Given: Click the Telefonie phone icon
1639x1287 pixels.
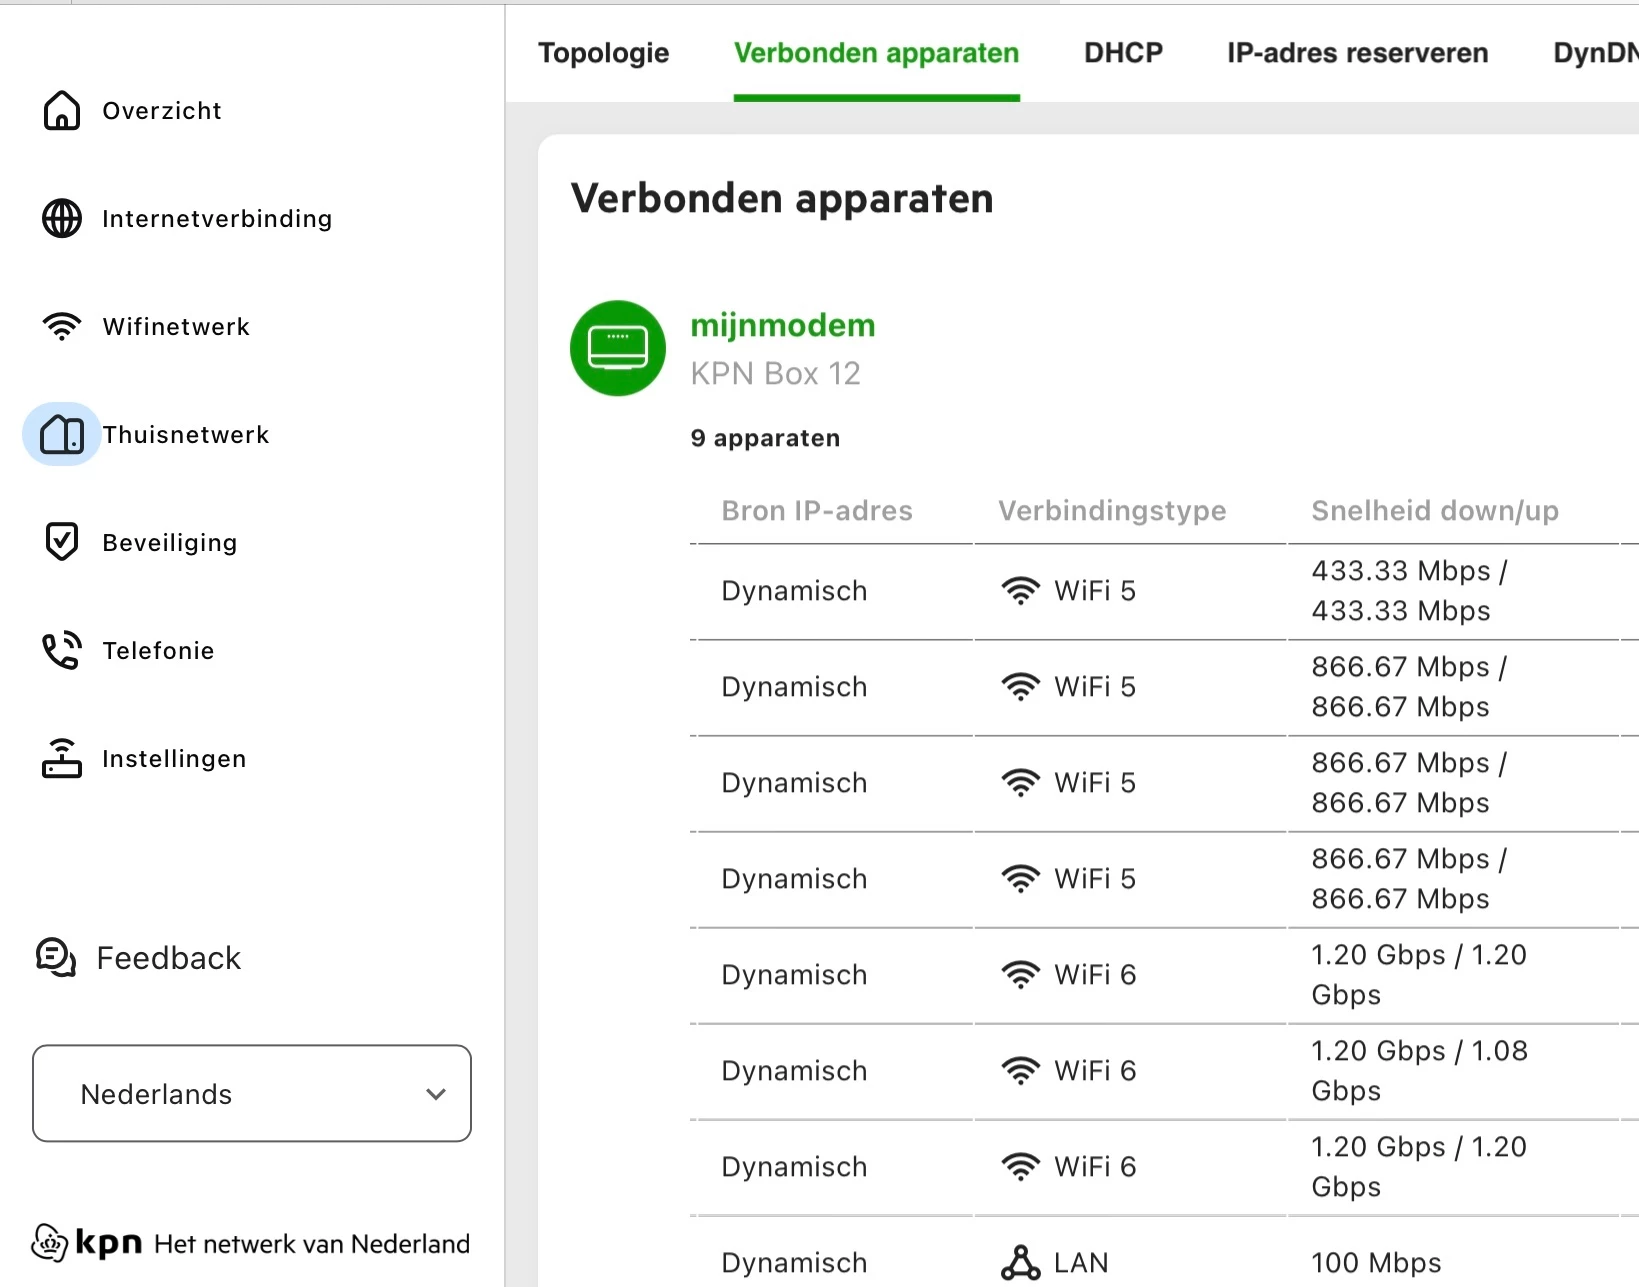Looking at the screenshot, I should point(62,651).
